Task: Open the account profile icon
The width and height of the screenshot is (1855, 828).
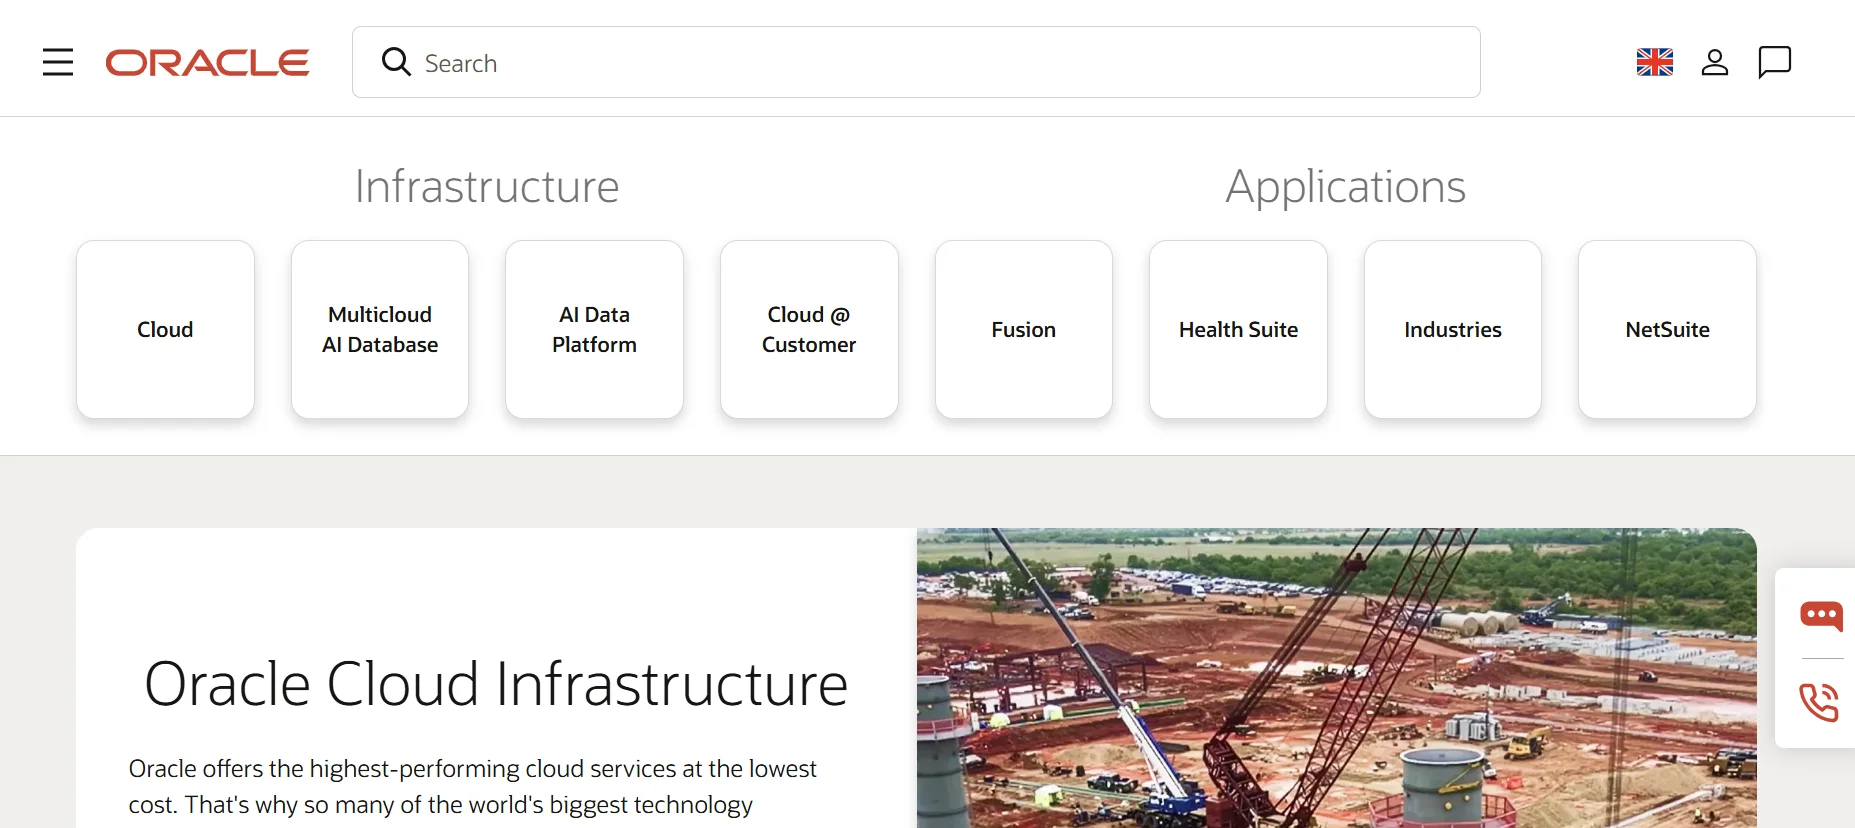Action: (1715, 62)
